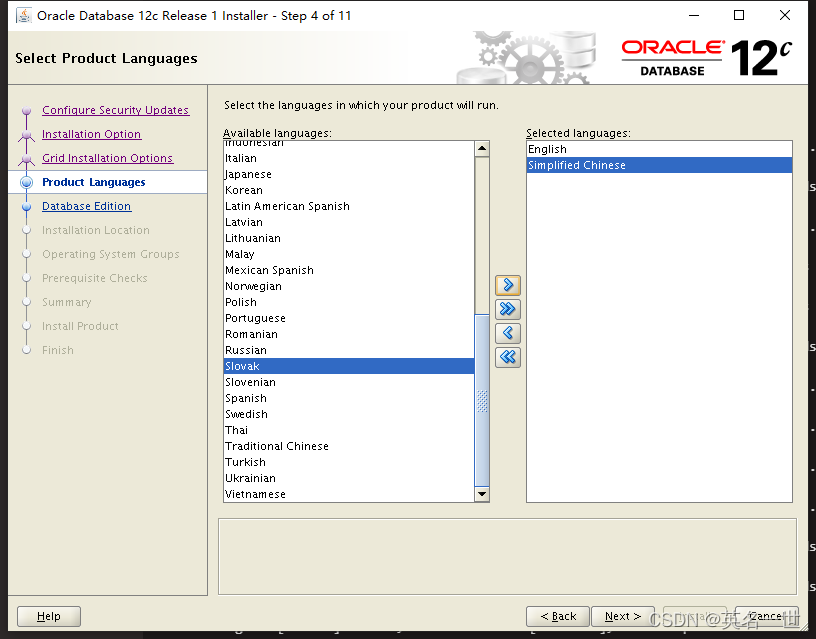The width and height of the screenshot is (816, 639).
Task: Open the Configure Security Updates step
Action: pos(116,110)
